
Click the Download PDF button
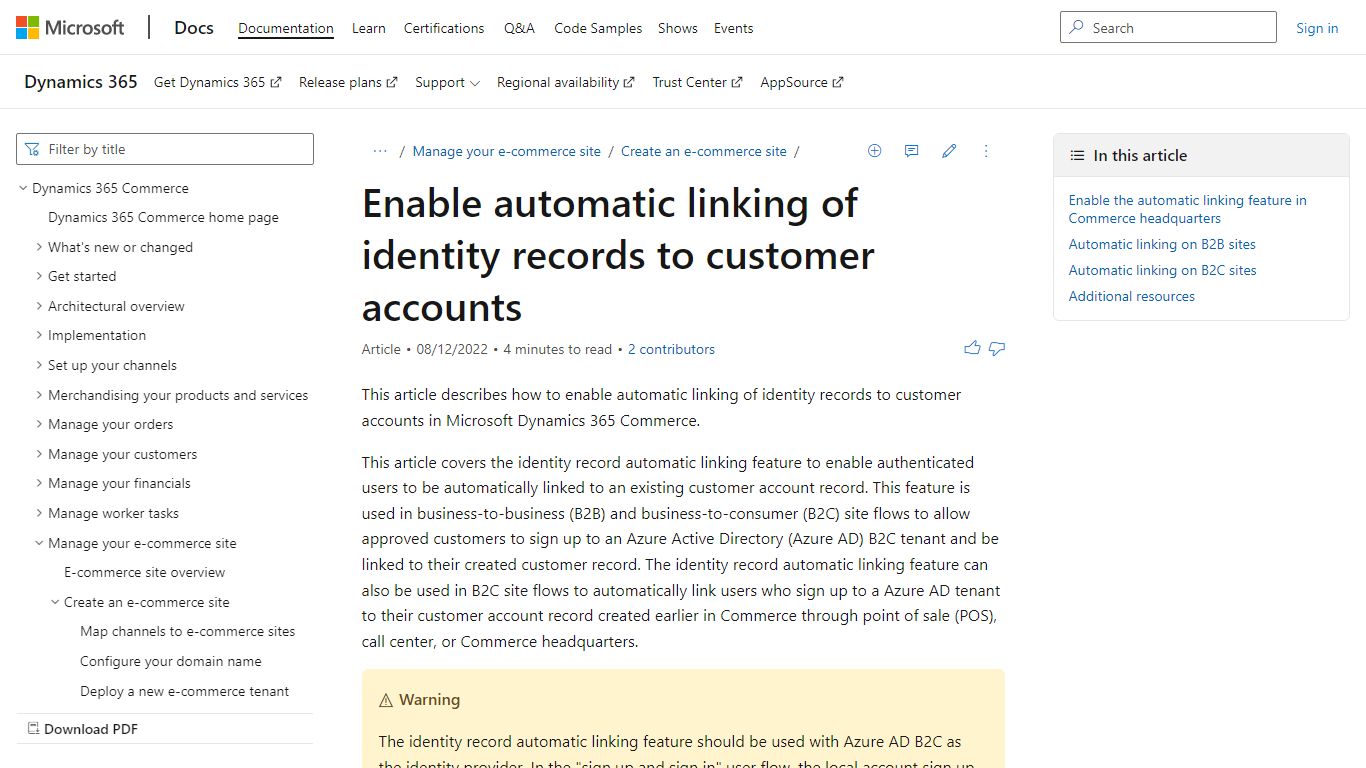83,729
